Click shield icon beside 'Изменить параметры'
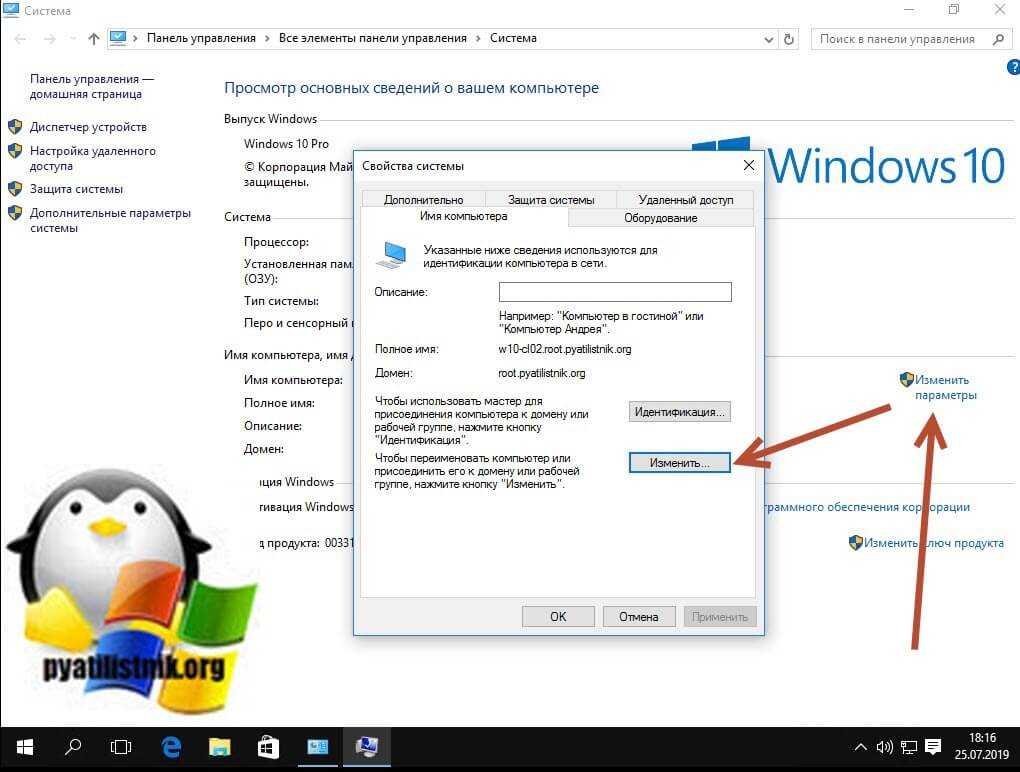1020x772 pixels. click(x=906, y=379)
